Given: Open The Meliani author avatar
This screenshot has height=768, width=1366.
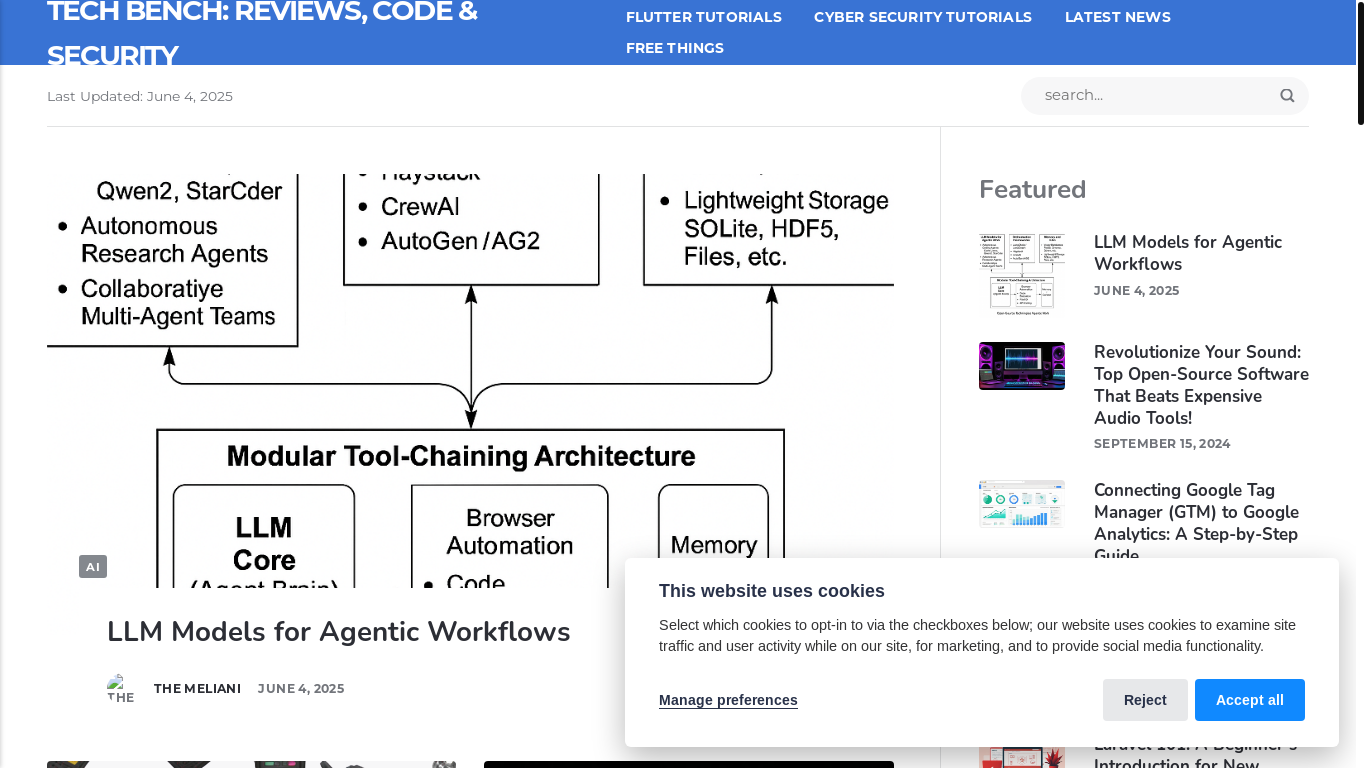Looking at the screenshot, I should point(121,689).
